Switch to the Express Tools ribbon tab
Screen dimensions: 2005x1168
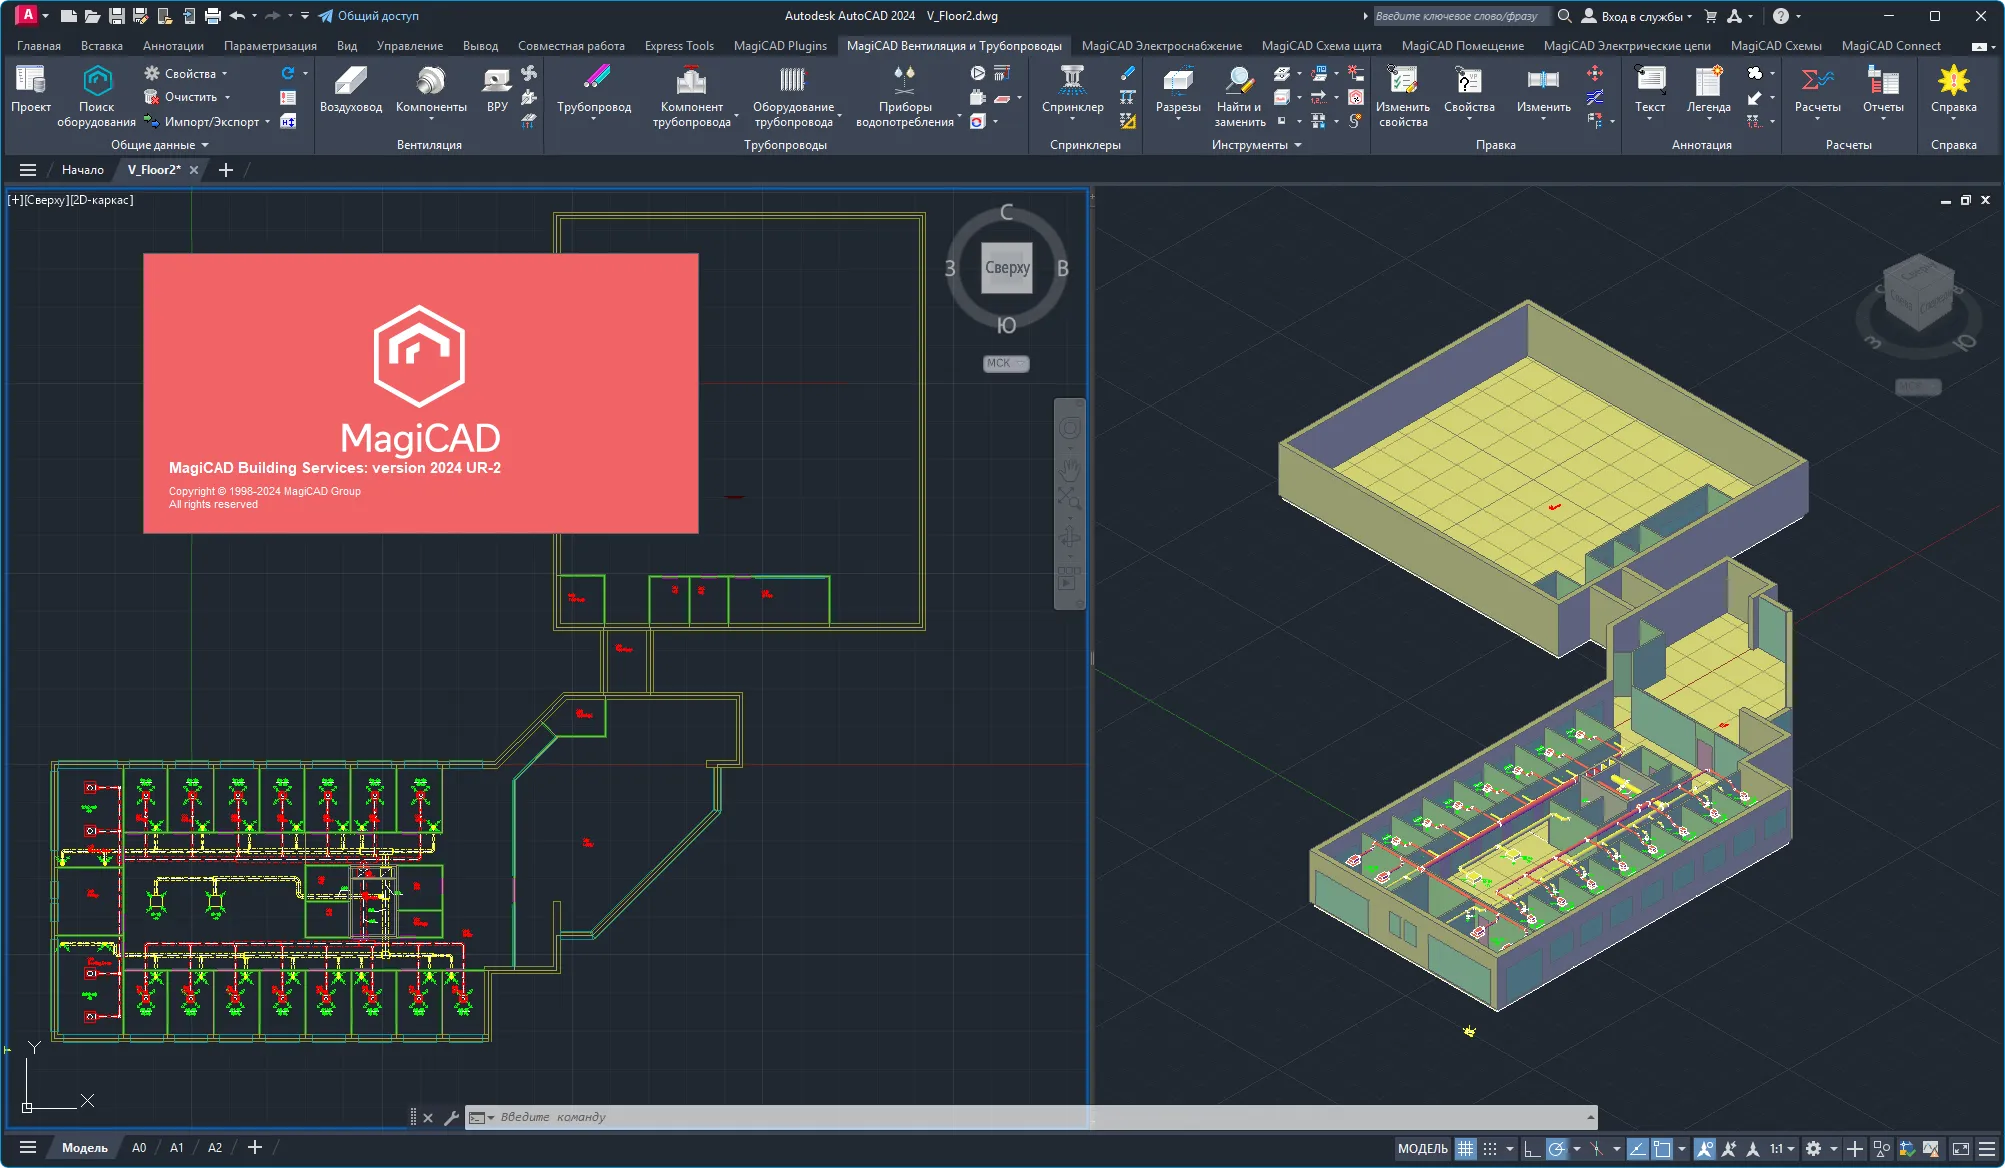(x=679, y=46)
